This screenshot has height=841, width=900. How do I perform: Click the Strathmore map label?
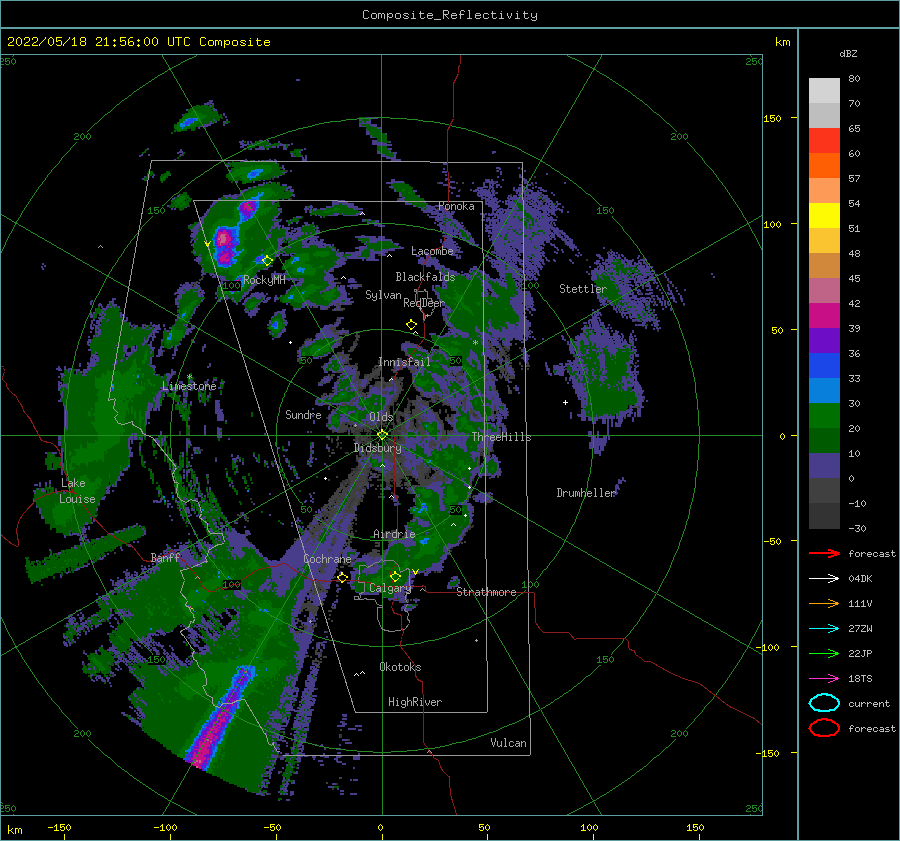(486, 592)
